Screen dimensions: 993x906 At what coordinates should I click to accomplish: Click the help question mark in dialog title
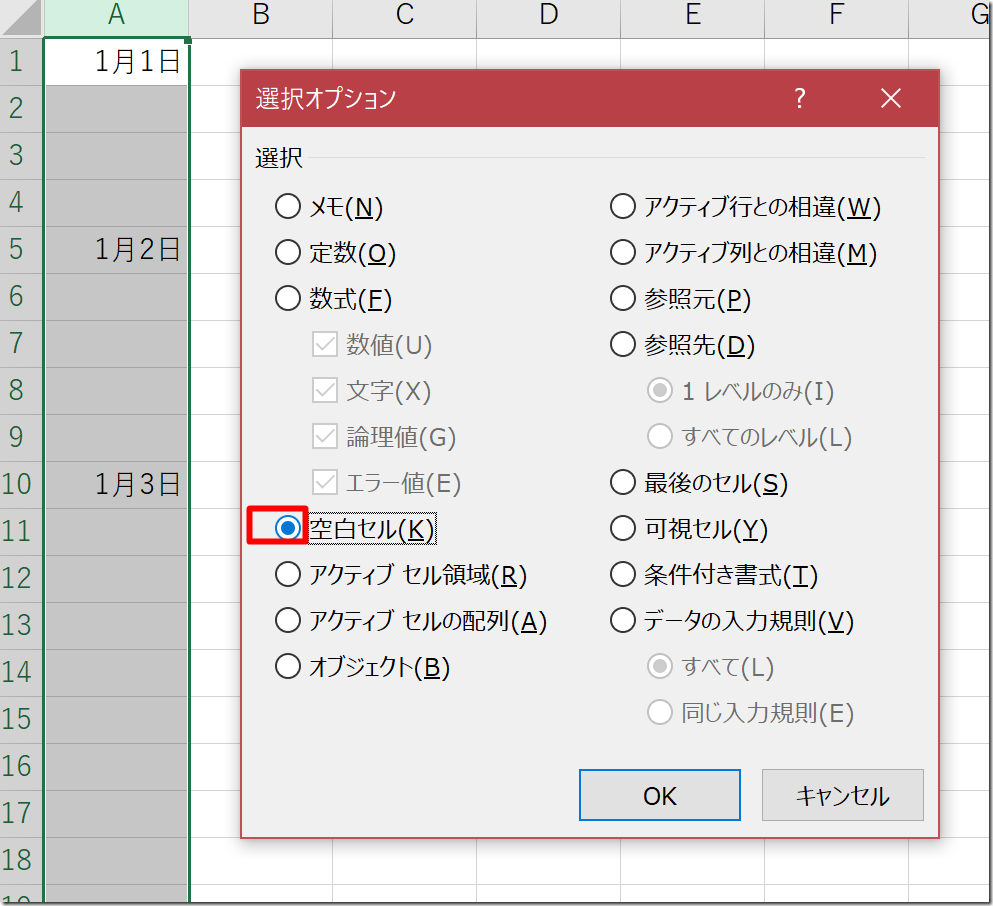(x=799, y=98)
